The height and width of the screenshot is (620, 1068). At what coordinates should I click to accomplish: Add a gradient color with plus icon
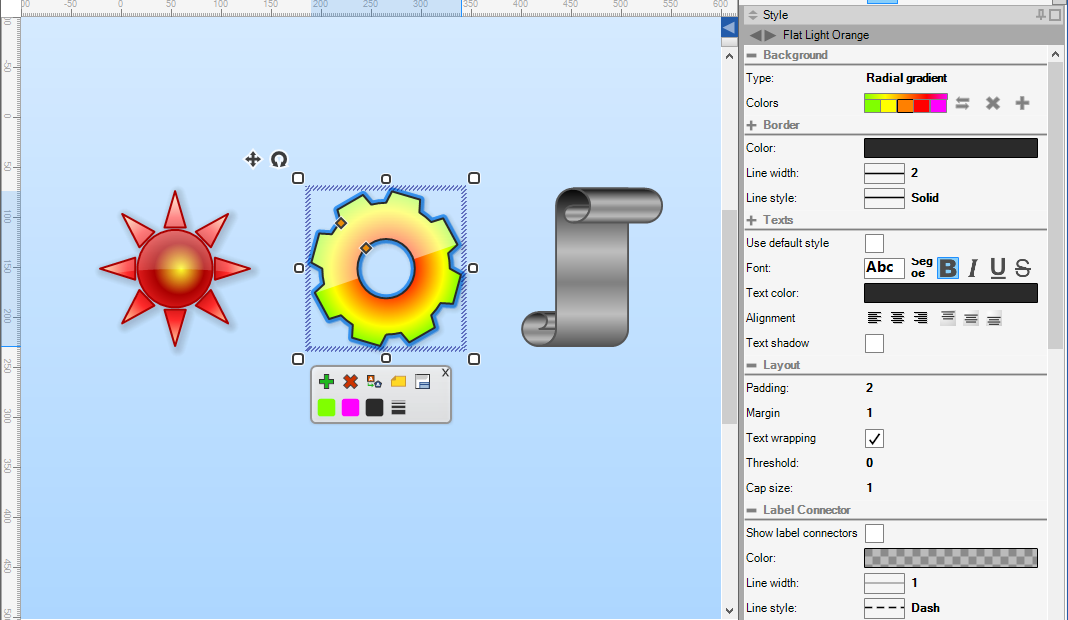pos(1022,103)
